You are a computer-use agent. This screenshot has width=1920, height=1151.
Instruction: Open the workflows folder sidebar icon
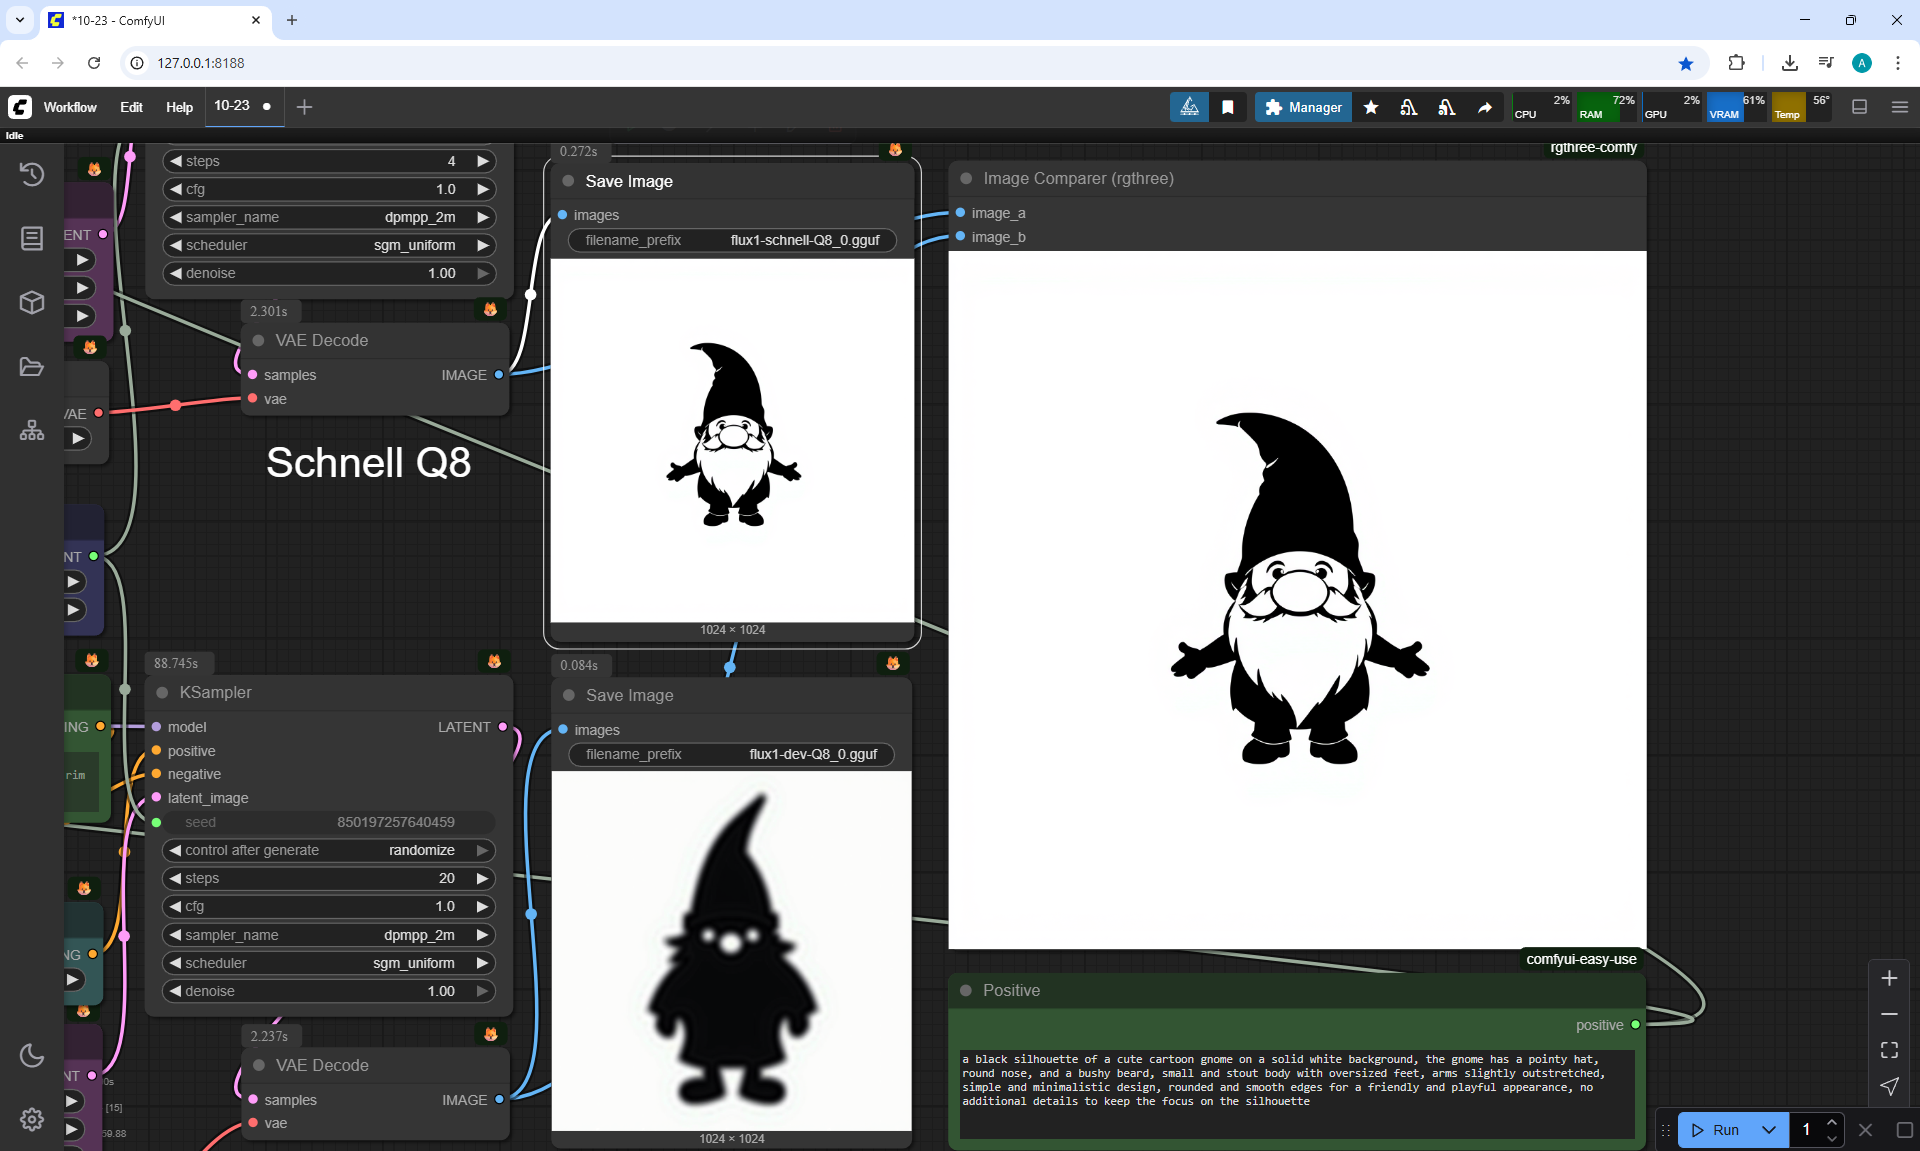coord(32,367)
